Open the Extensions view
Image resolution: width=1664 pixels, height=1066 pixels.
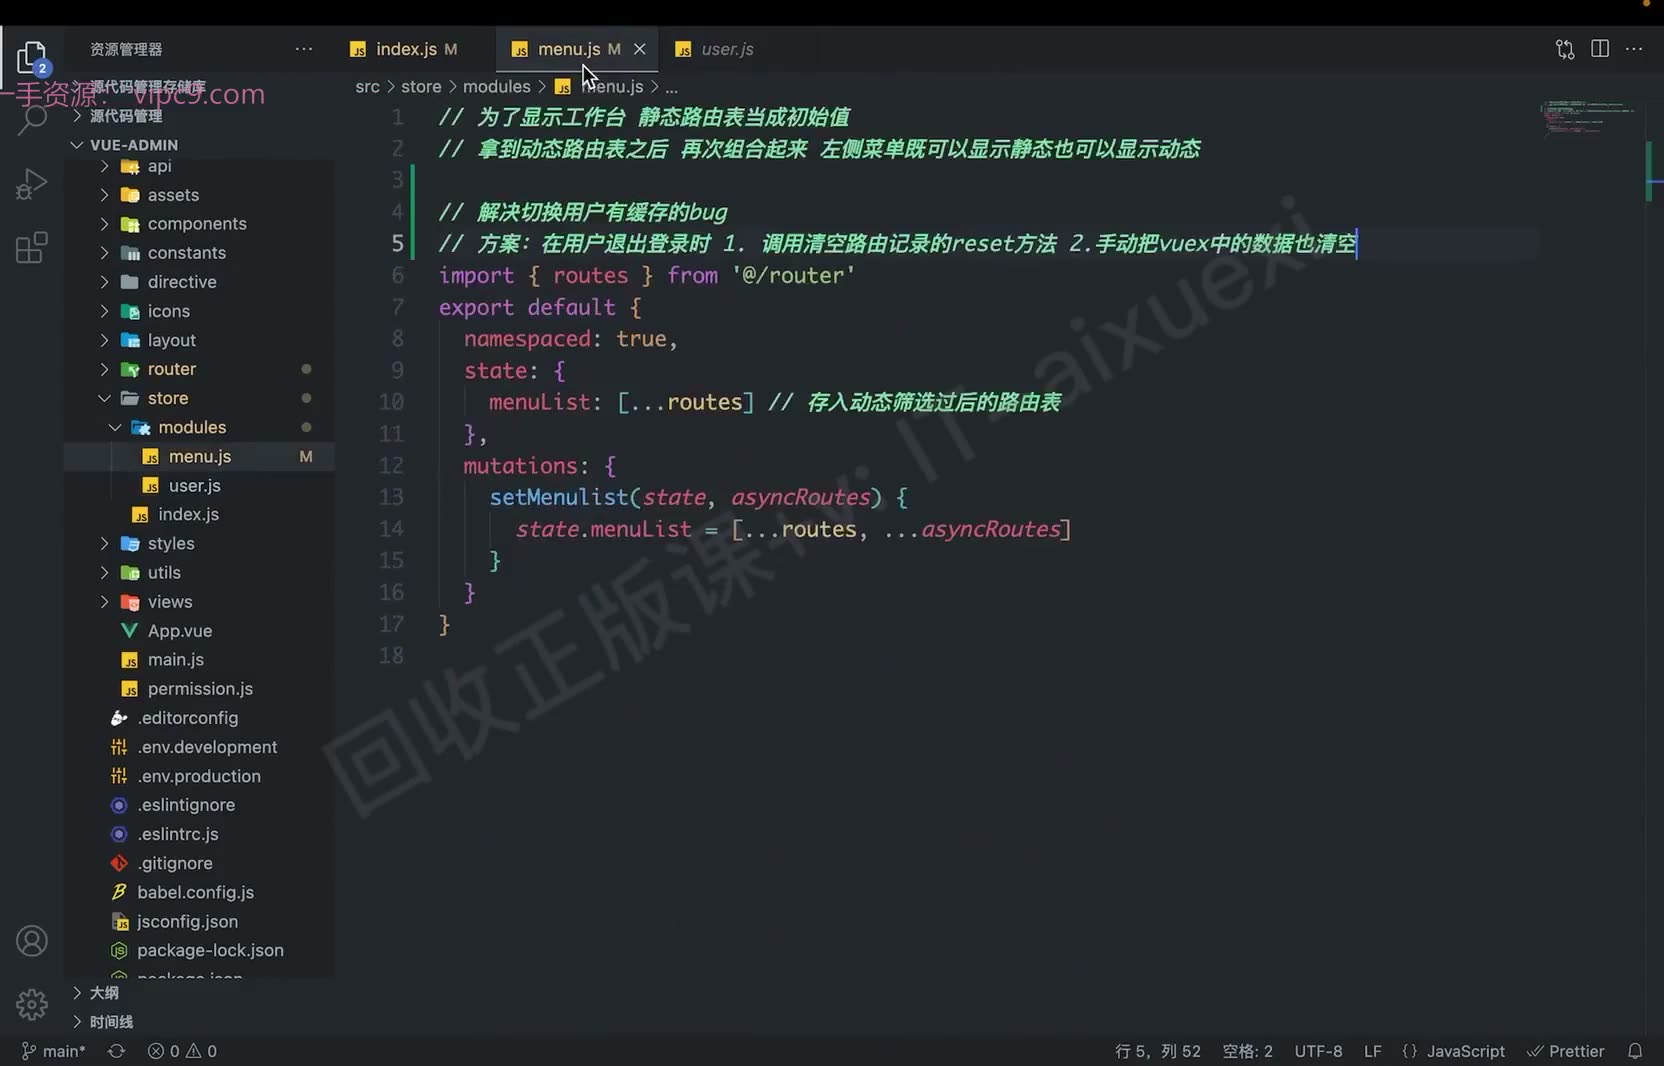(32, 247)
